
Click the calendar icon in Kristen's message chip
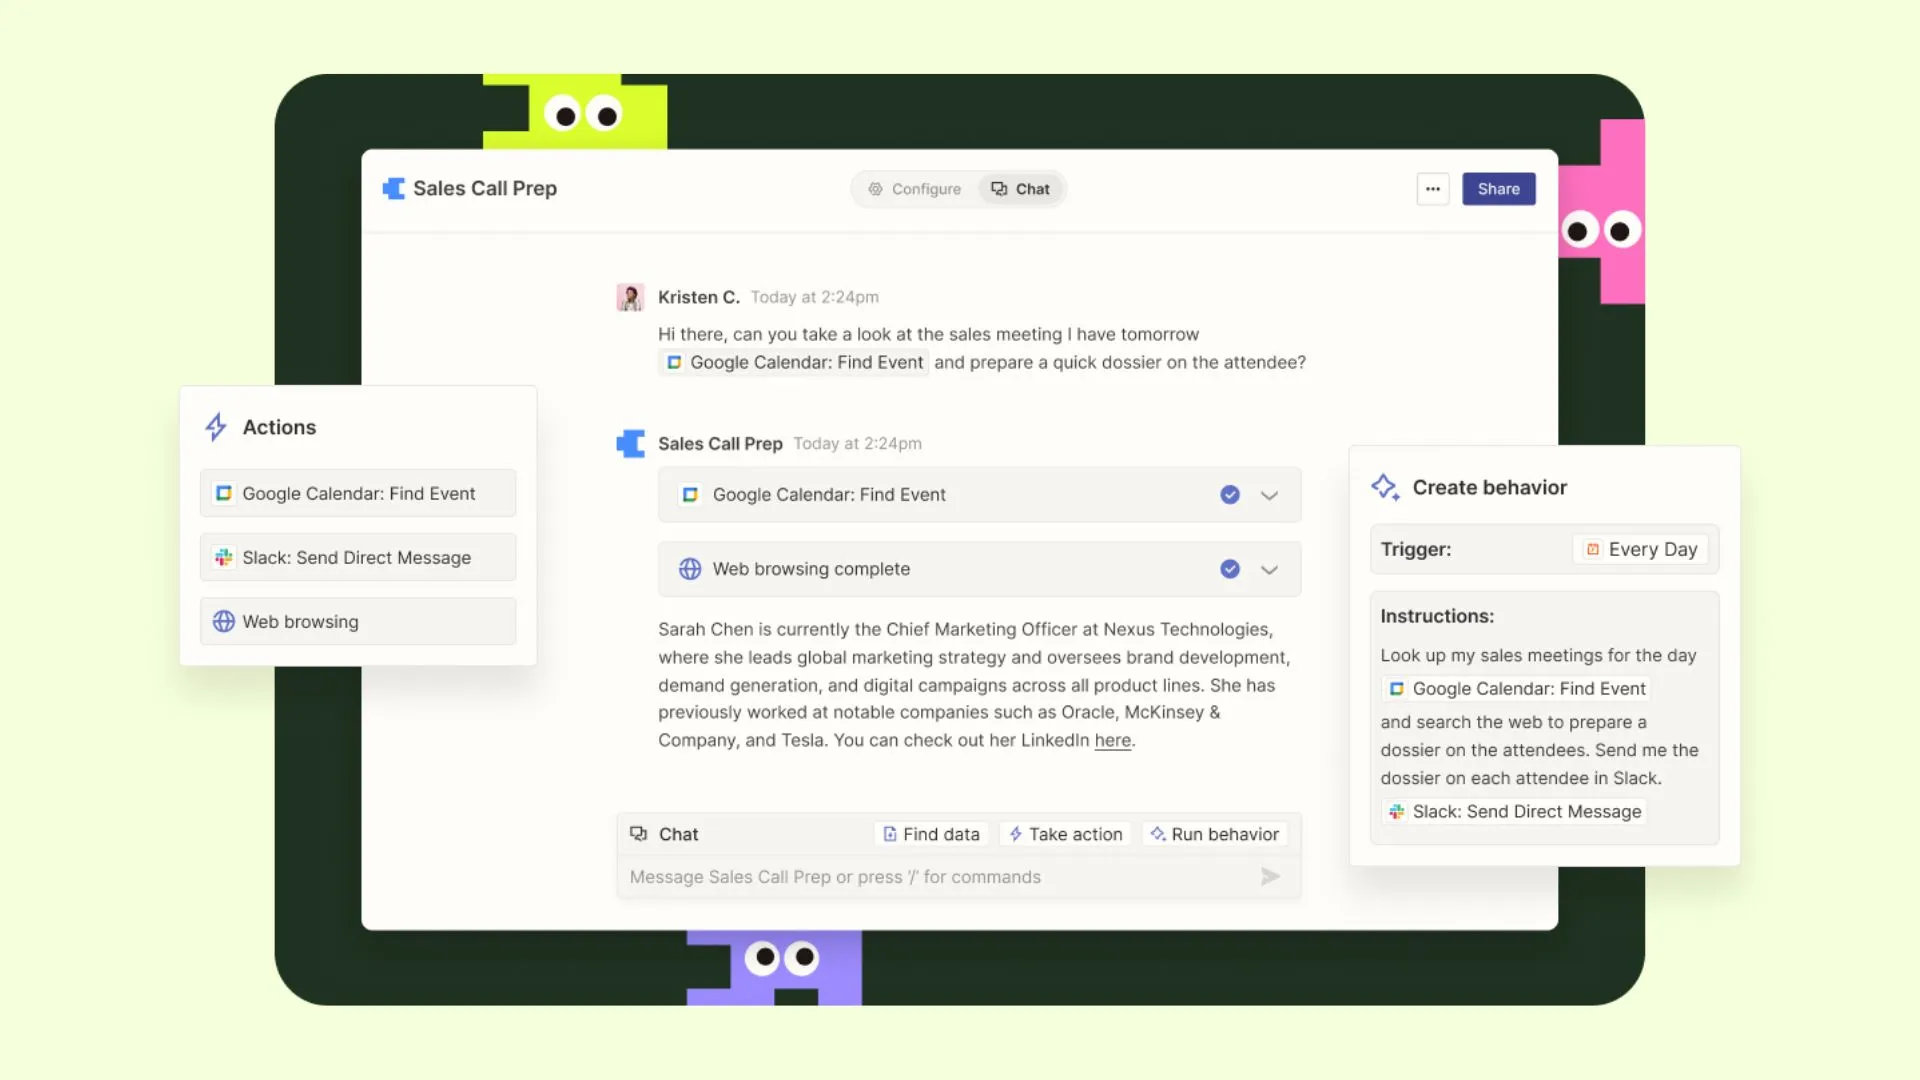tap(674, 362)
